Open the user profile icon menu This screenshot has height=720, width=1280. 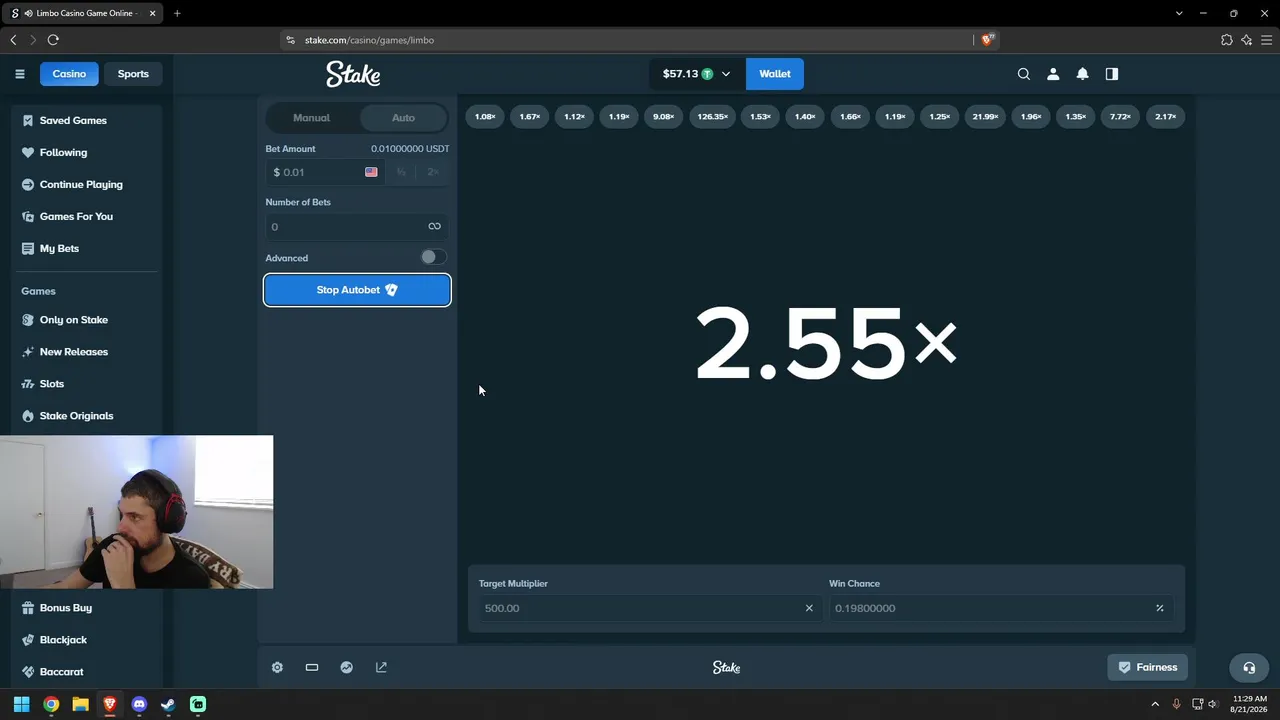[1053, 74]
